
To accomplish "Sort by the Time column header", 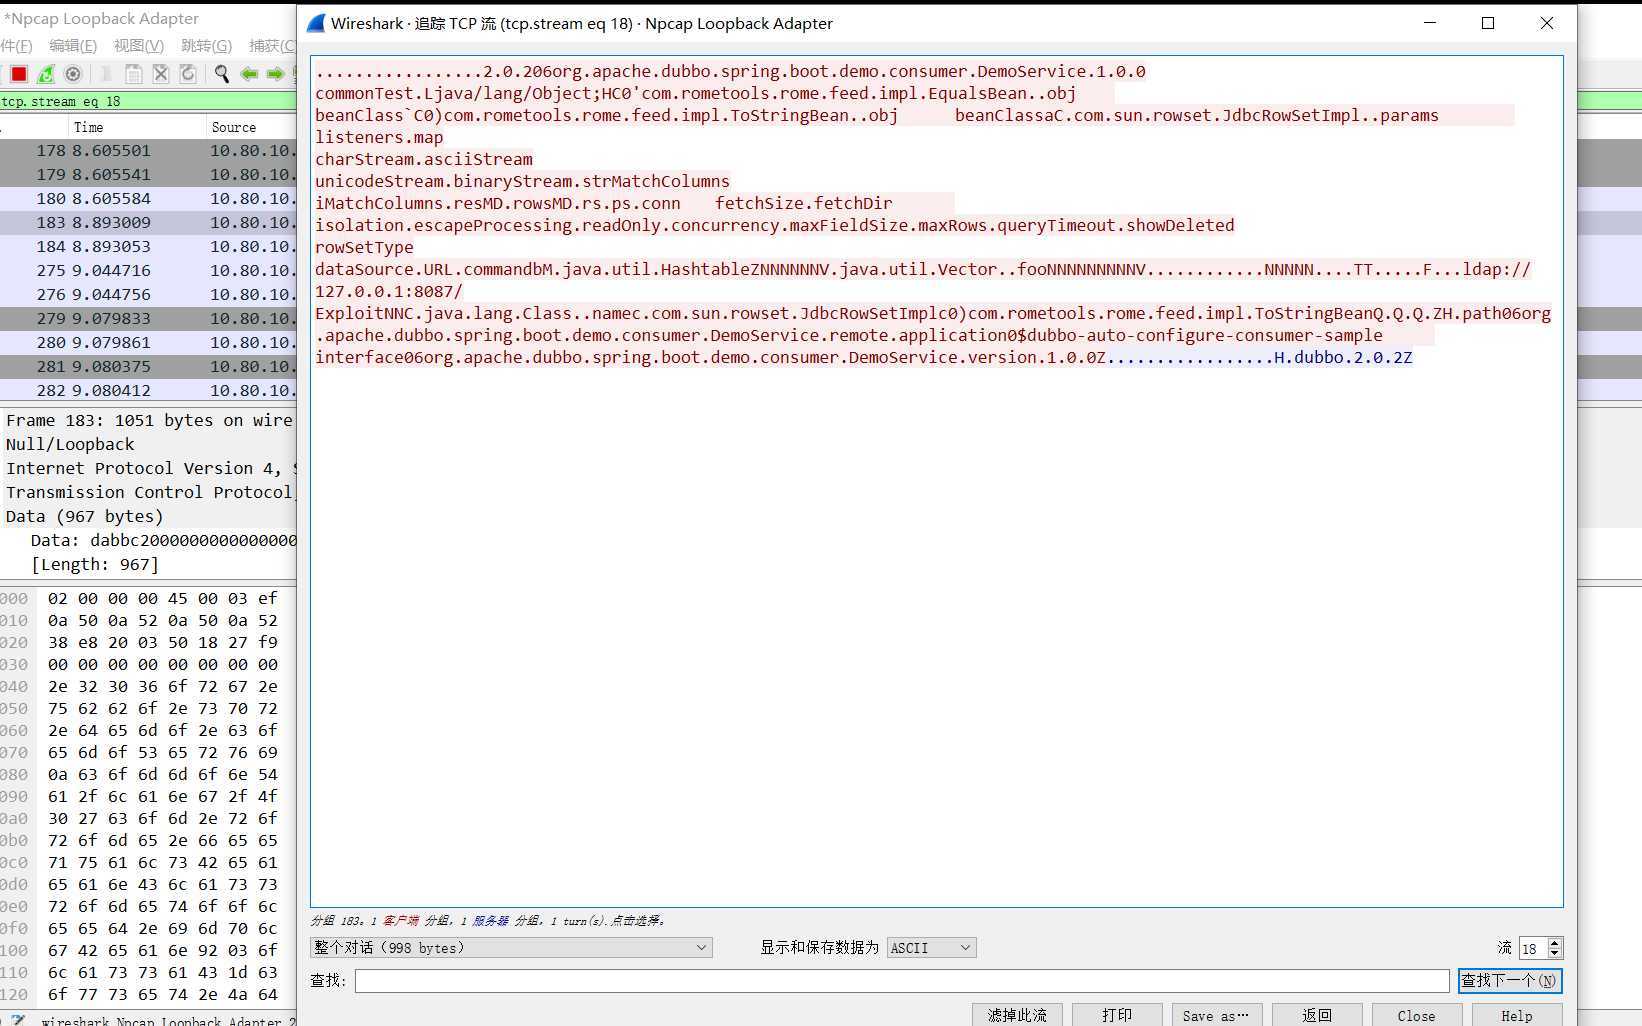I will pyautogui.click(x=135, y=127).
